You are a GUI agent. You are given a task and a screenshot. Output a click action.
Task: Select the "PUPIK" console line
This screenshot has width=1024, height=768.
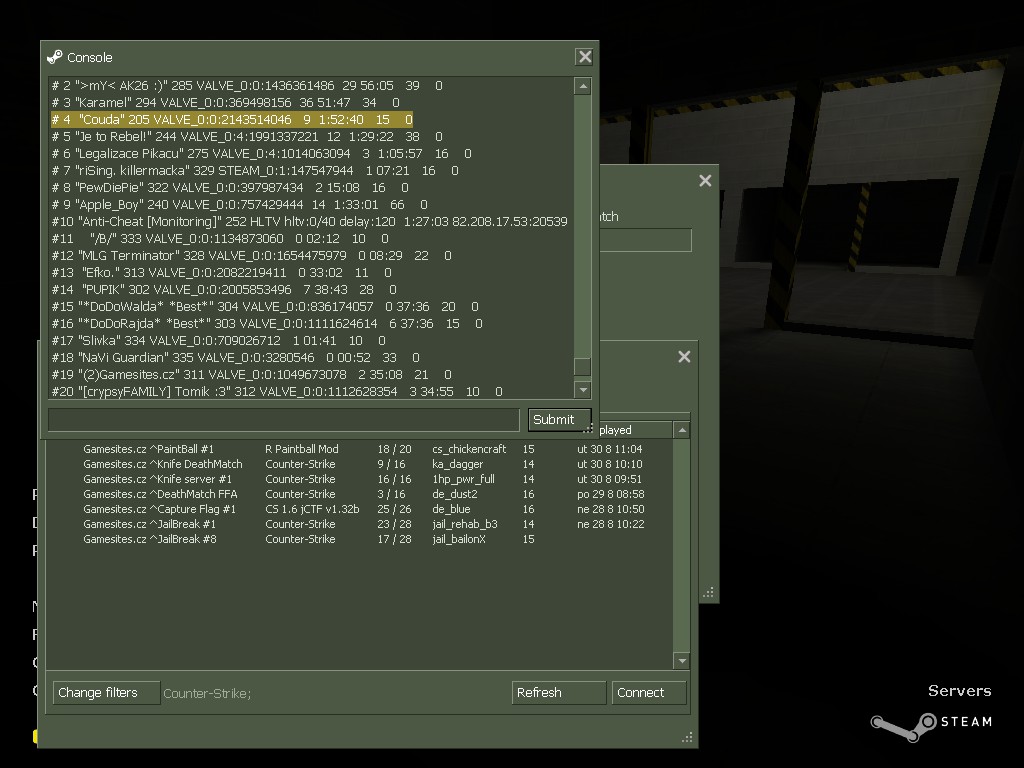point(224,289)
